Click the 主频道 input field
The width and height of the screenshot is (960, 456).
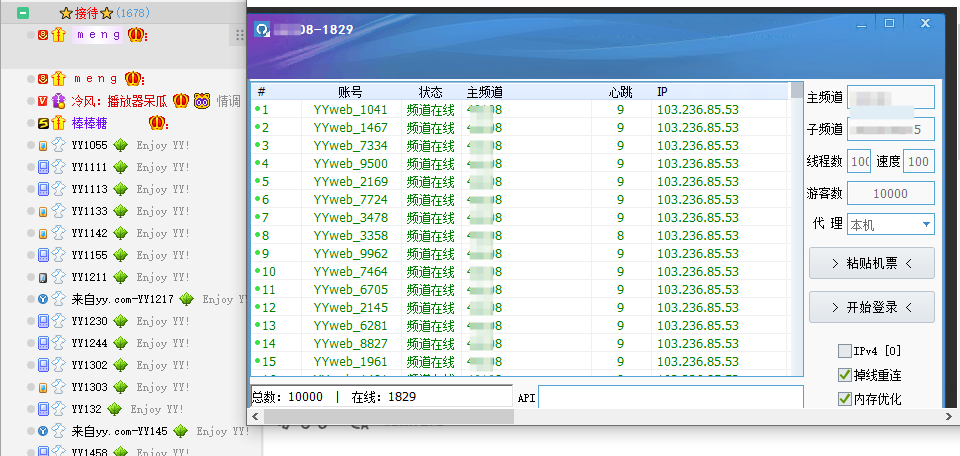891,97
